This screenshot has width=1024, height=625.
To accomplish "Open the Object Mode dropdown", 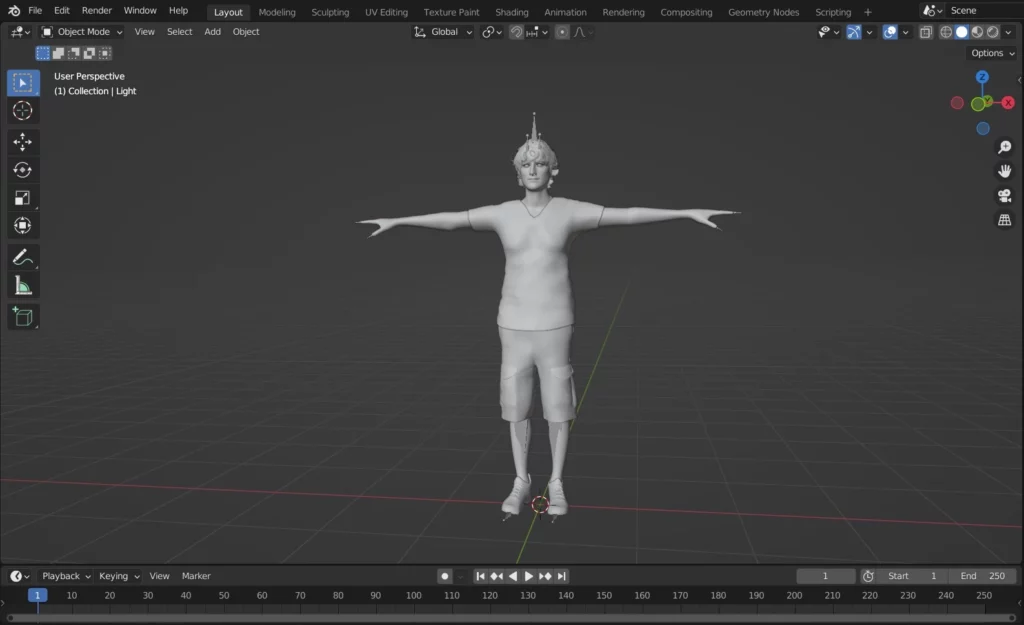I will pyautogui.click(x=82, y=32).
